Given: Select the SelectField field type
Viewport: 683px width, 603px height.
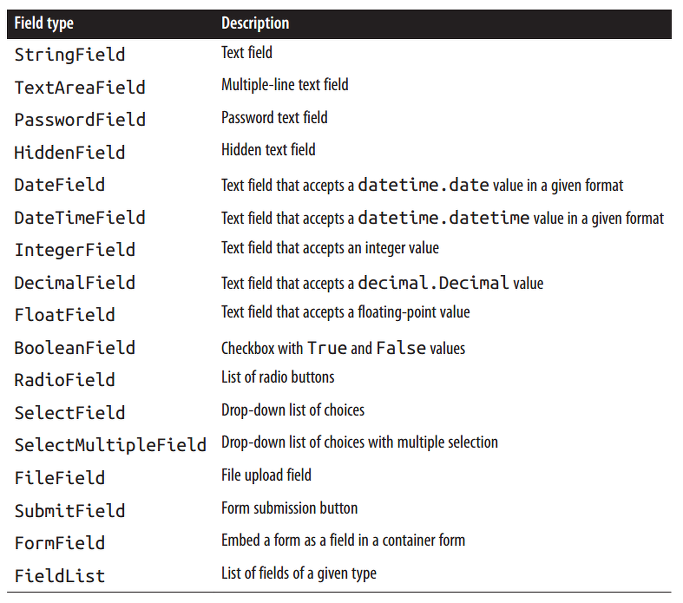Looking at the screenshot, I should tap(70, 413).
